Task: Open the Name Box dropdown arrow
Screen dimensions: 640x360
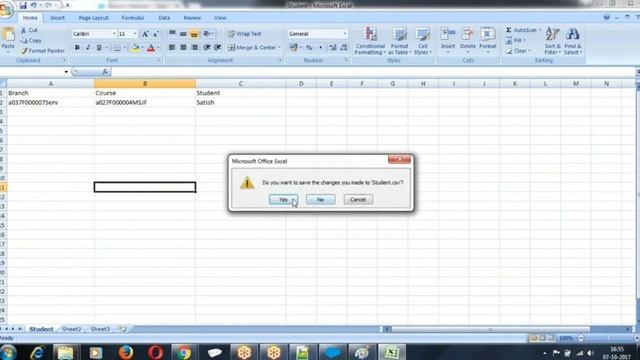Action: [x=66, y=72]
